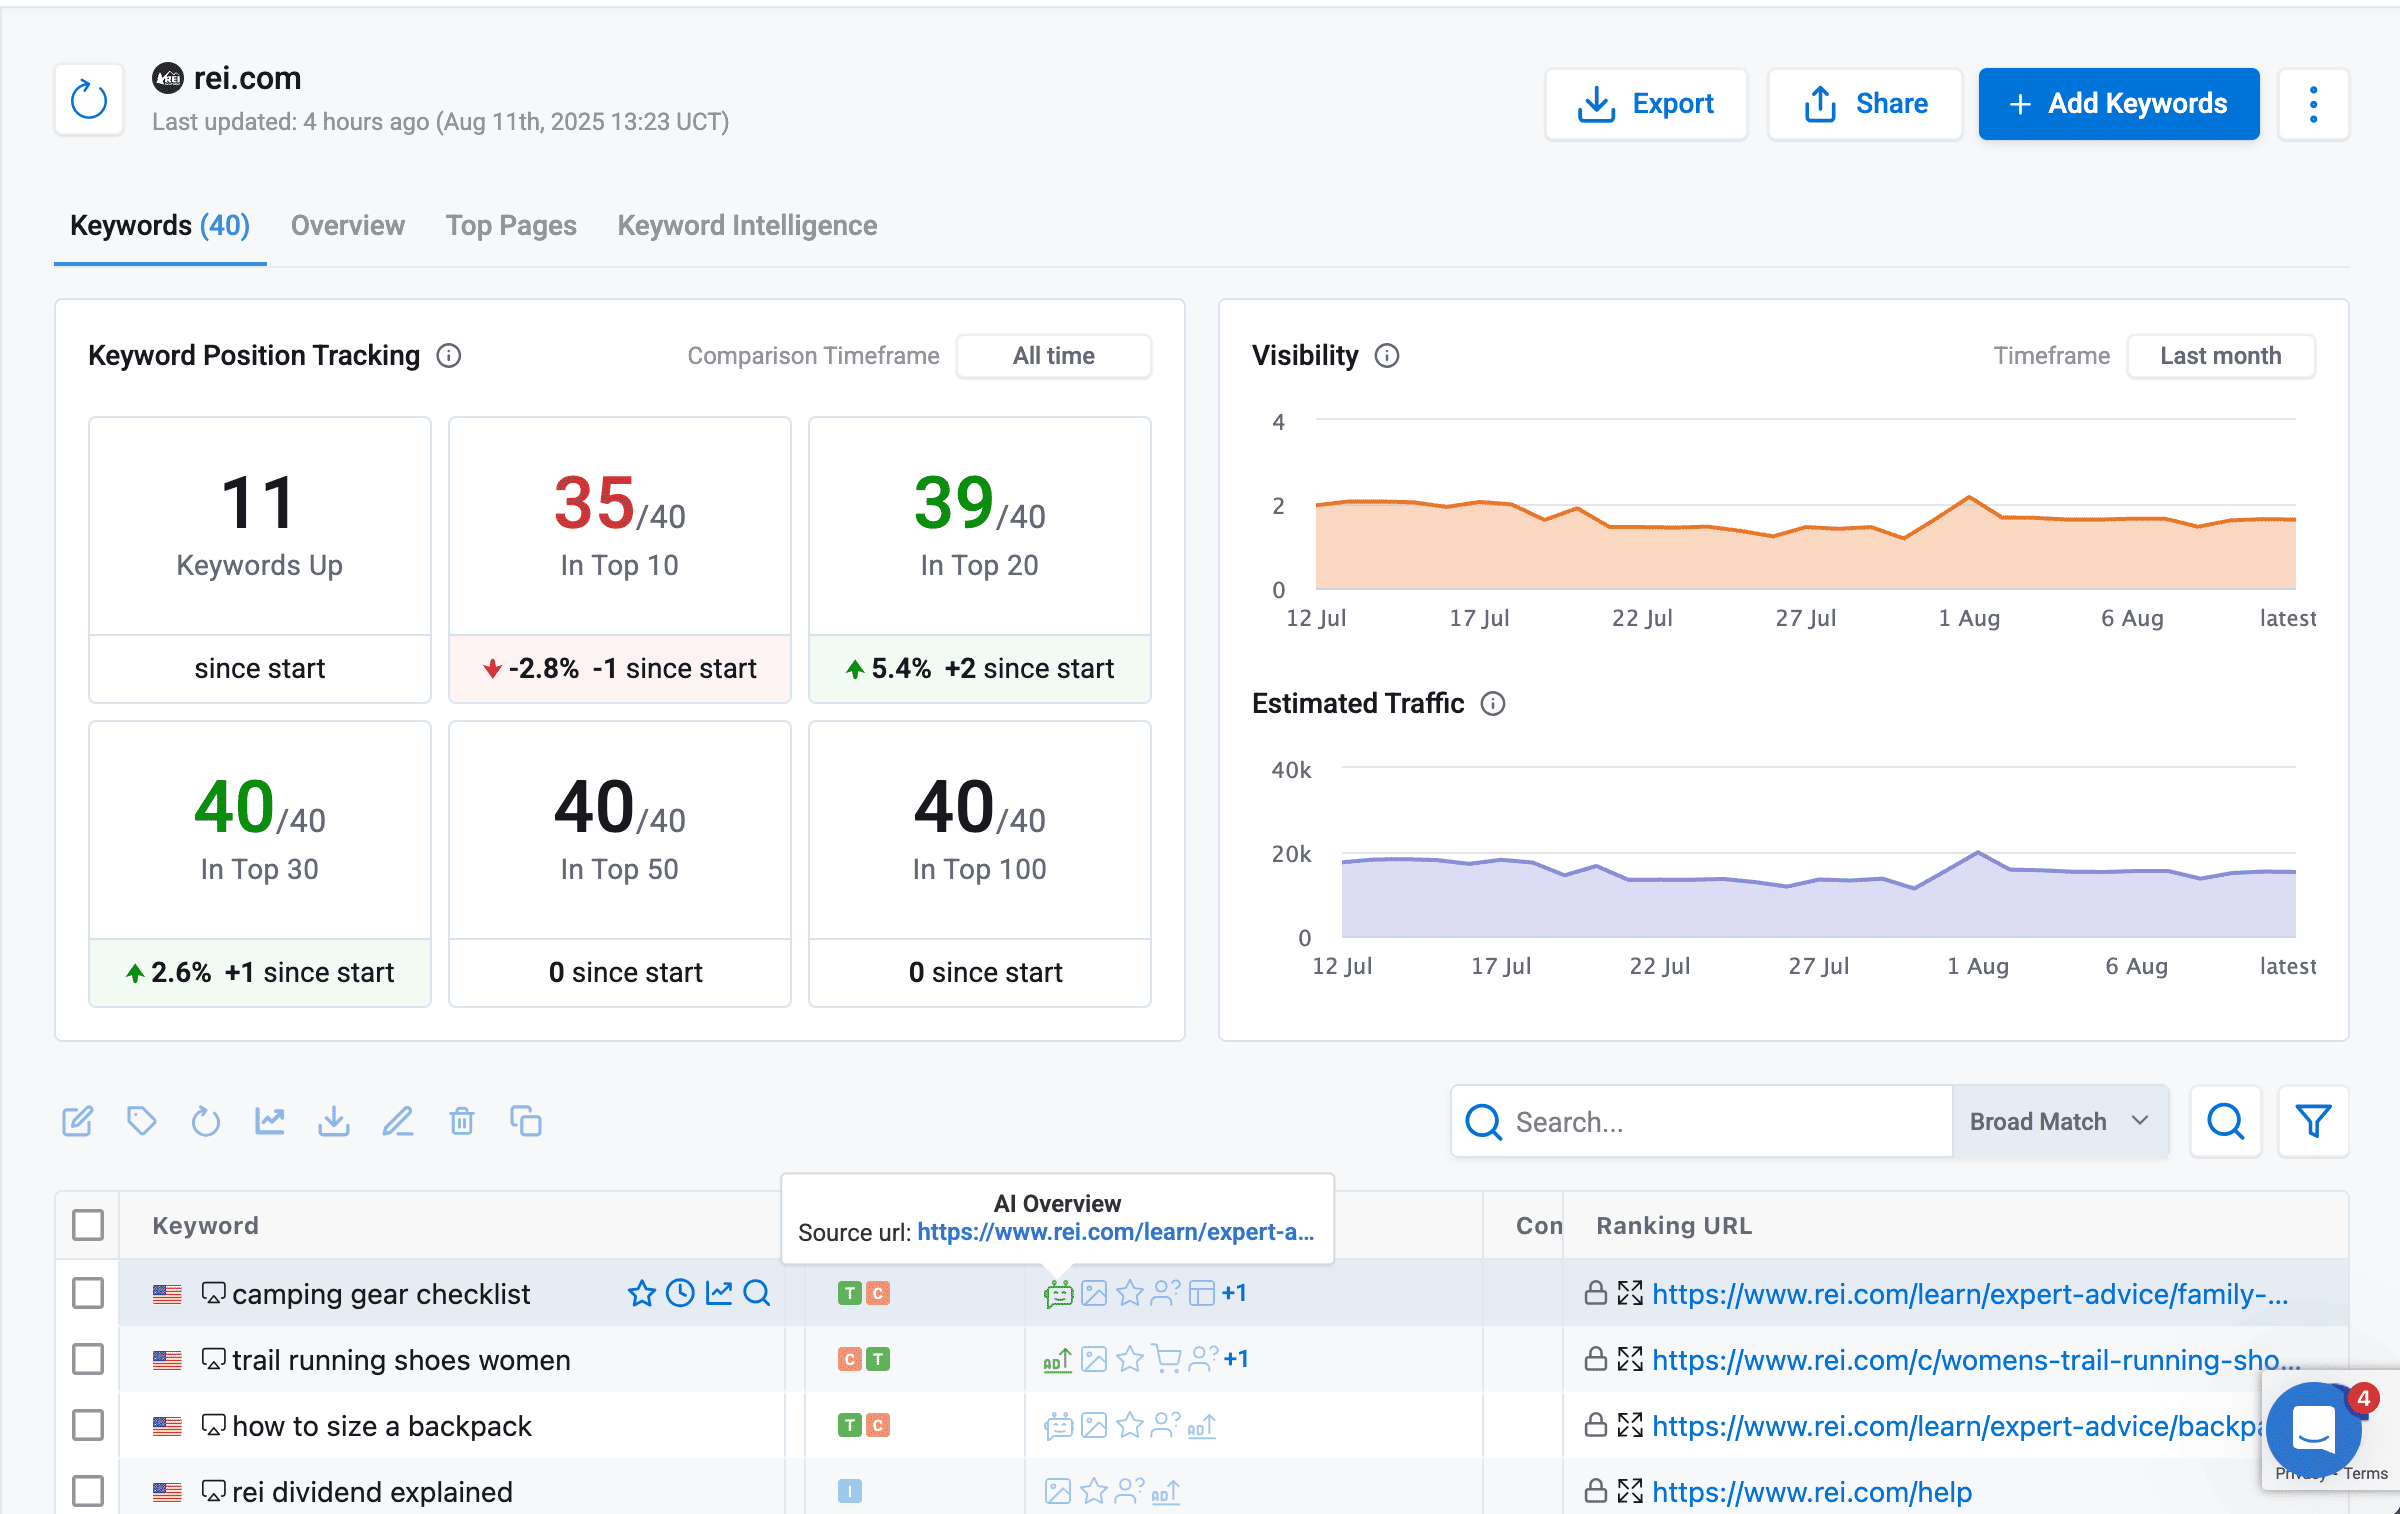Click the green Ad icon in the trail running shoes women row
This screenshot has width=2400, height=1514.
coord(1058,1360)
